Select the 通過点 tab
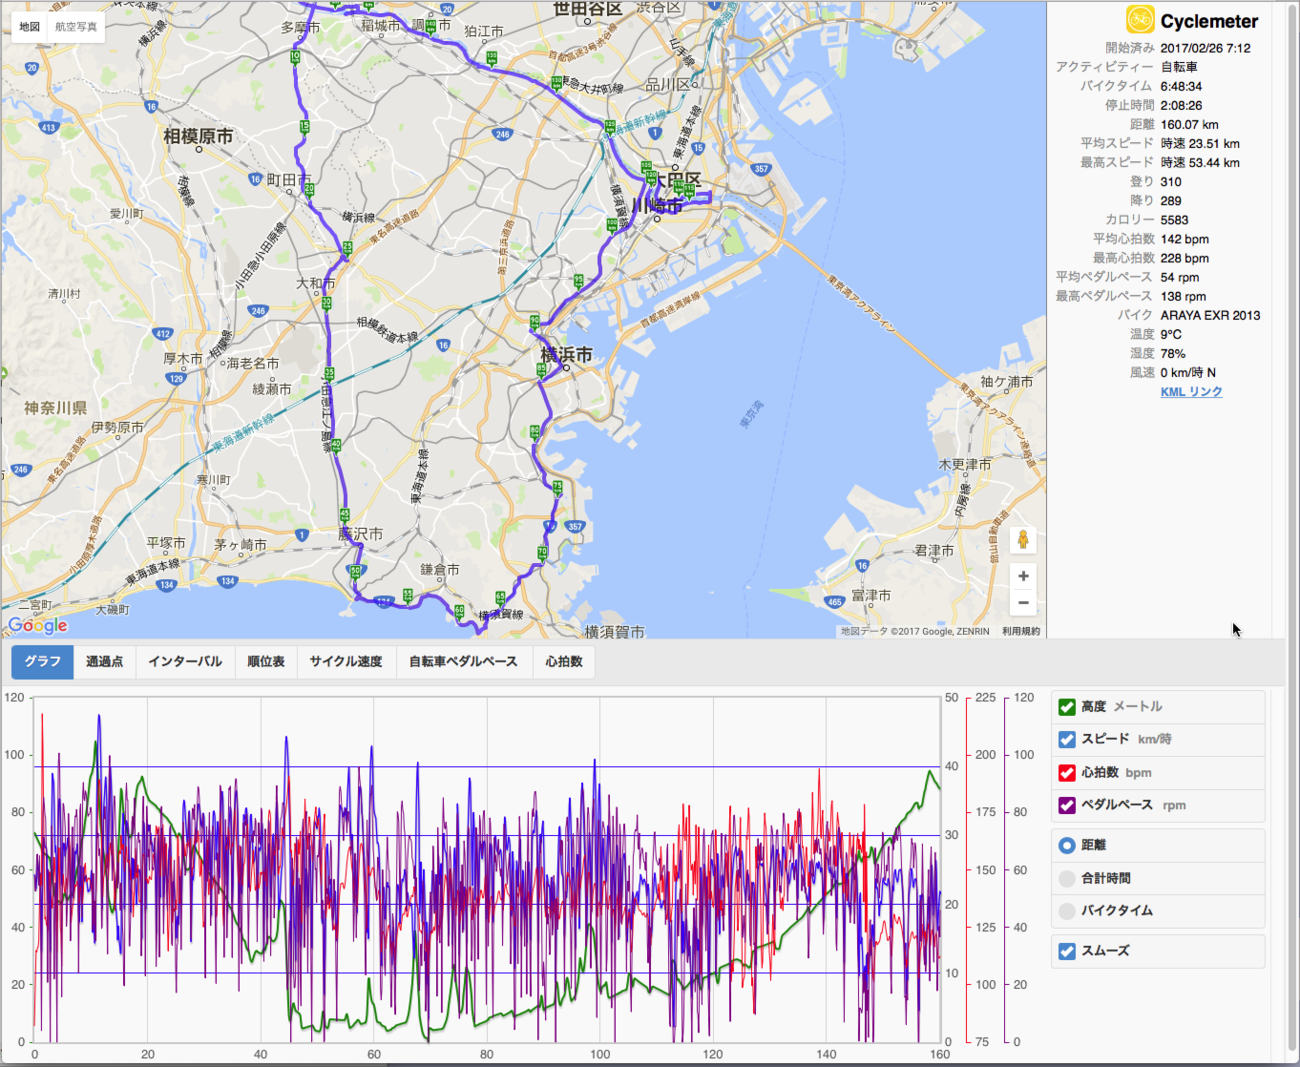The image size is (1300, 1067). [104, 662]
